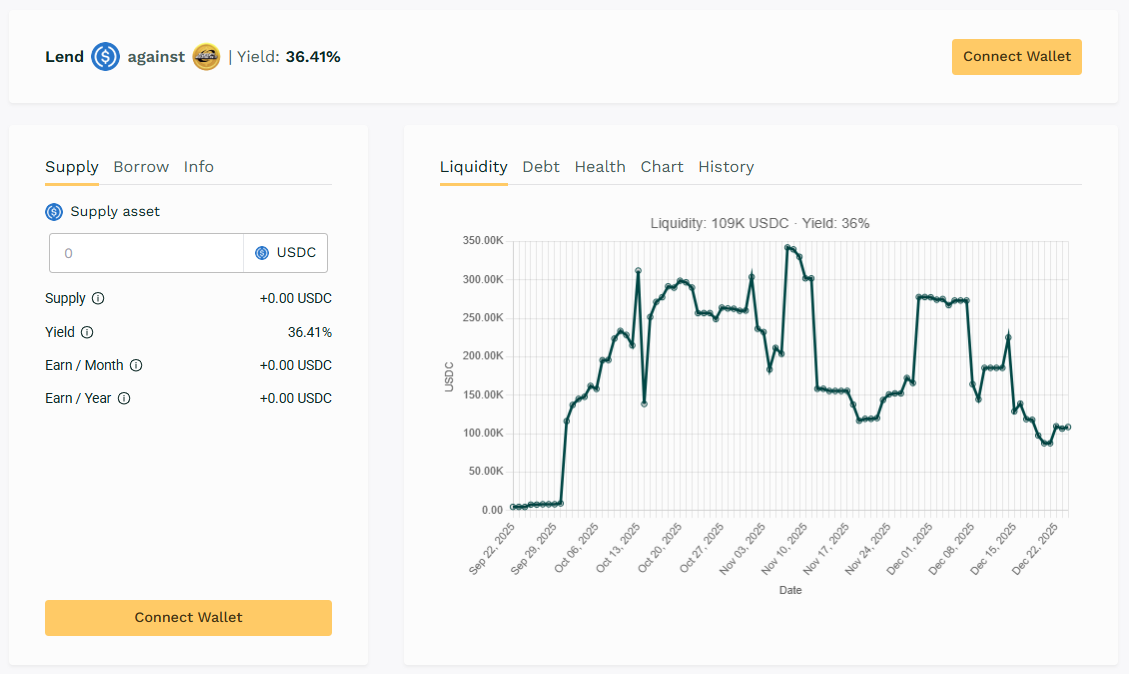
Task: Click Connect Wallet button under supply form
Action: tap(188, 618)
